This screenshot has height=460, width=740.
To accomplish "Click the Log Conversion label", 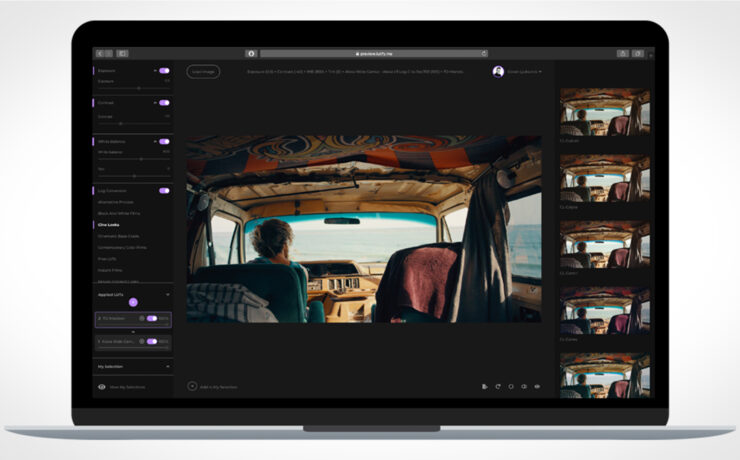I will click(112, 191).
